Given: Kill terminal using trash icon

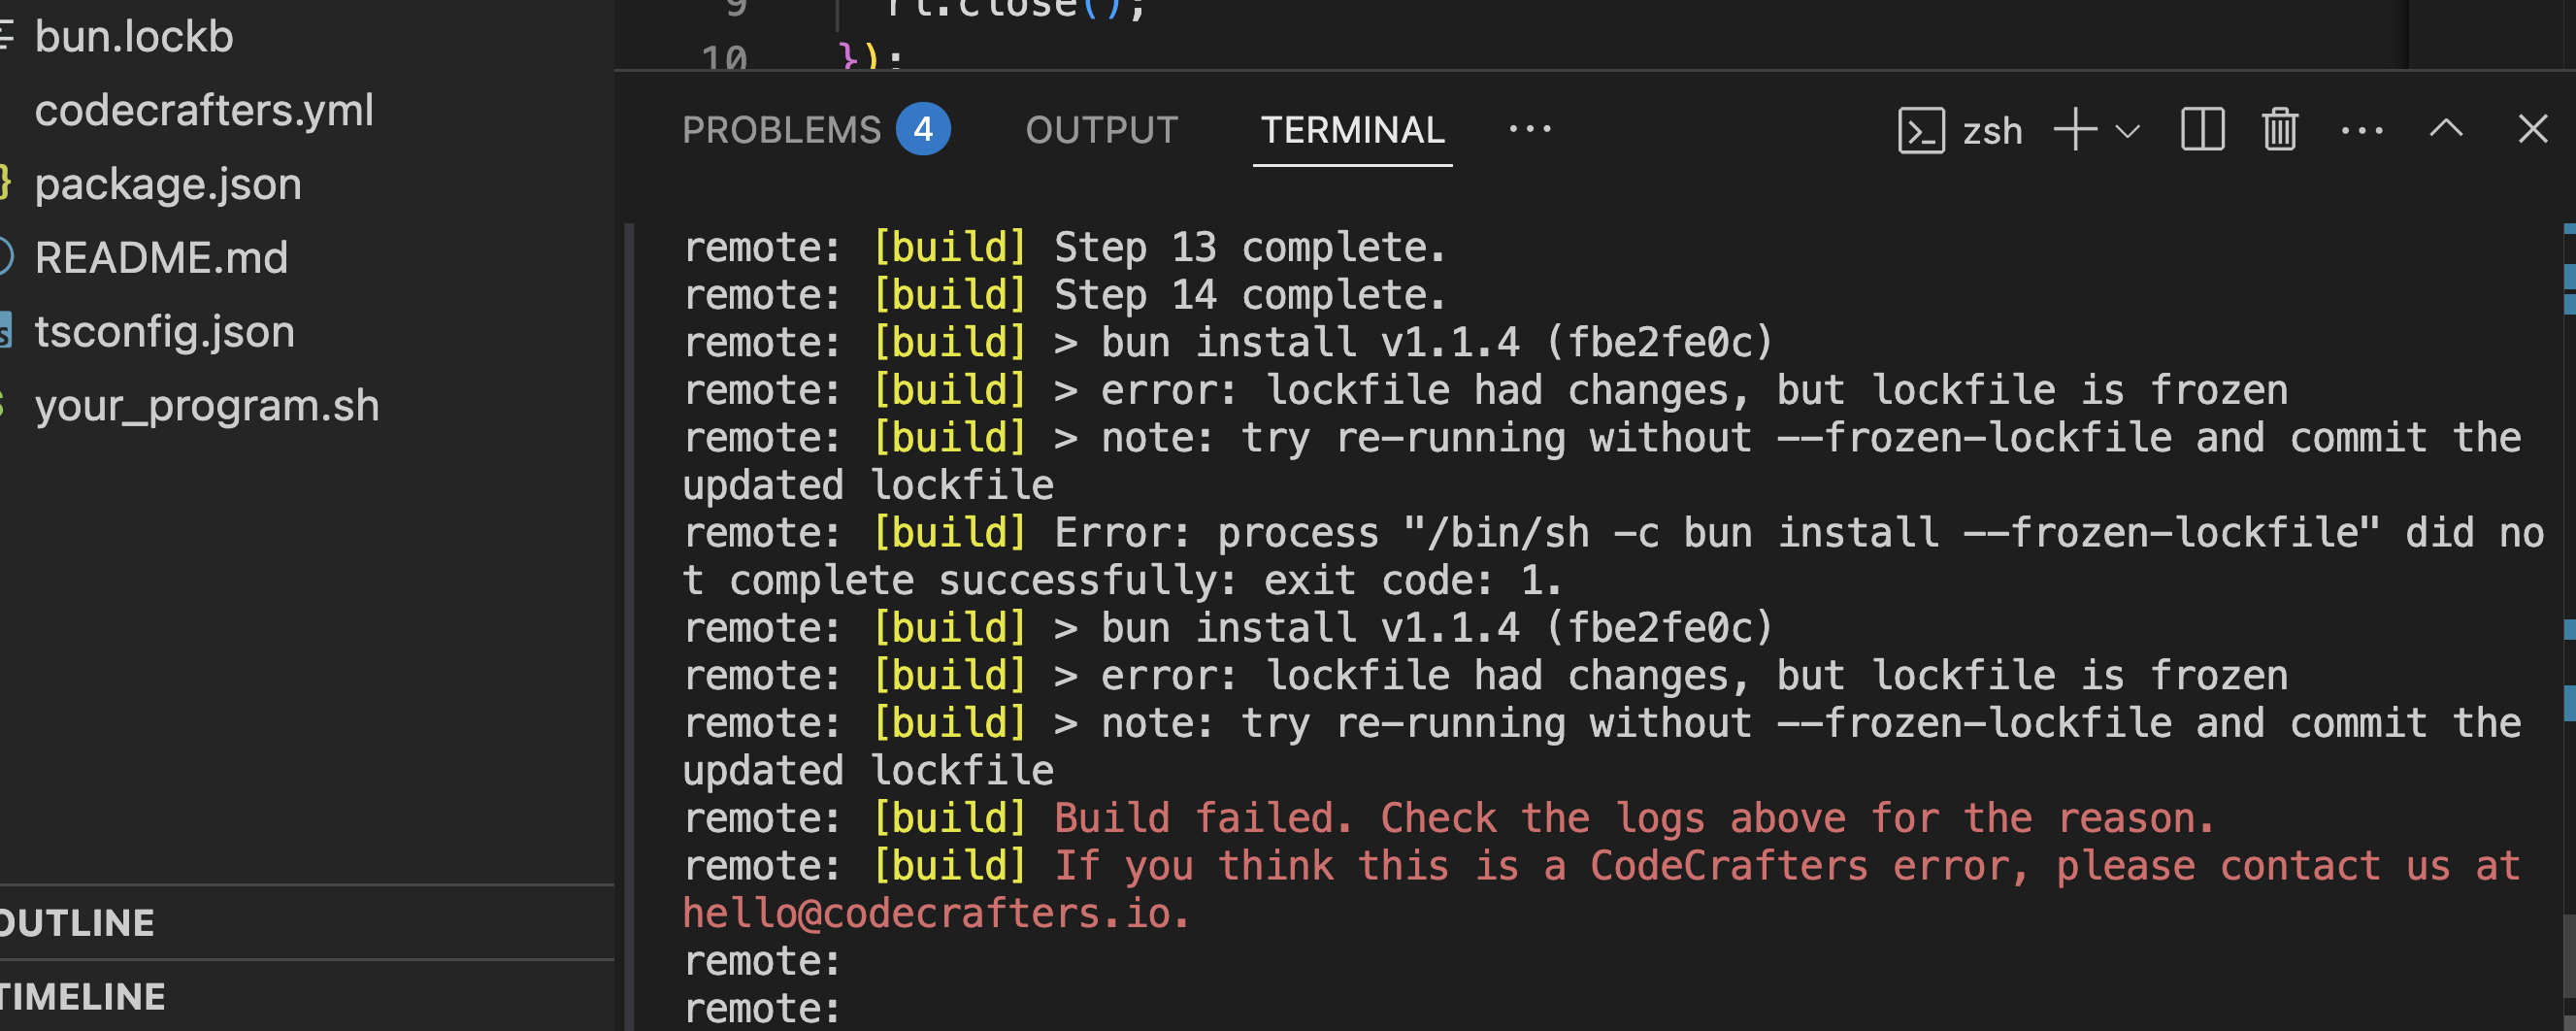Looking at the screenshot, I should coord(2280,130).
